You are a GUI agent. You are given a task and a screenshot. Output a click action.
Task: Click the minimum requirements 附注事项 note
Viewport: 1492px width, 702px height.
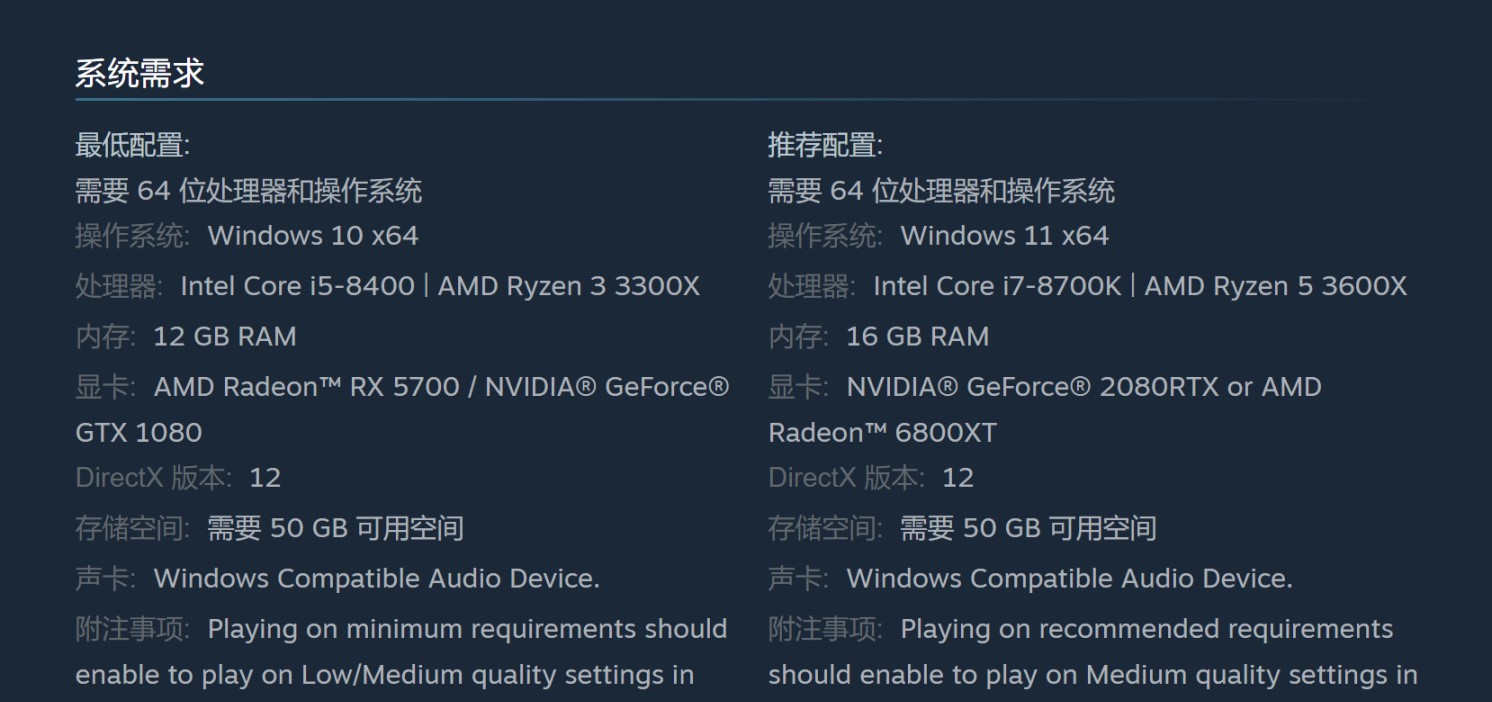401,652
